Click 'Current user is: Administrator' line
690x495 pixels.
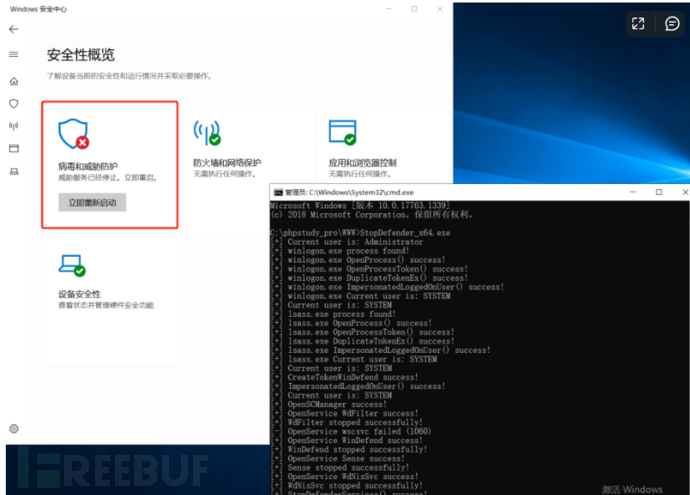click(355, 242)
